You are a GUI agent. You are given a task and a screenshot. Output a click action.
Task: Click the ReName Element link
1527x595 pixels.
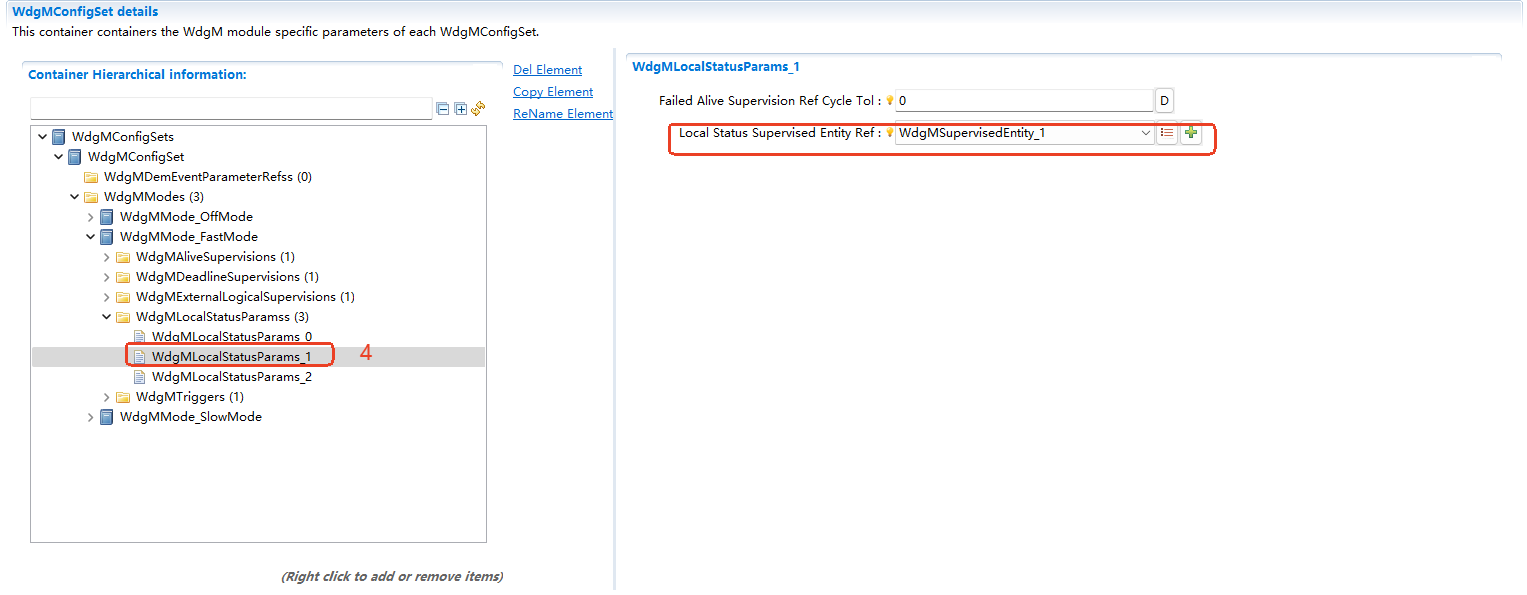[x=562, y=114]
